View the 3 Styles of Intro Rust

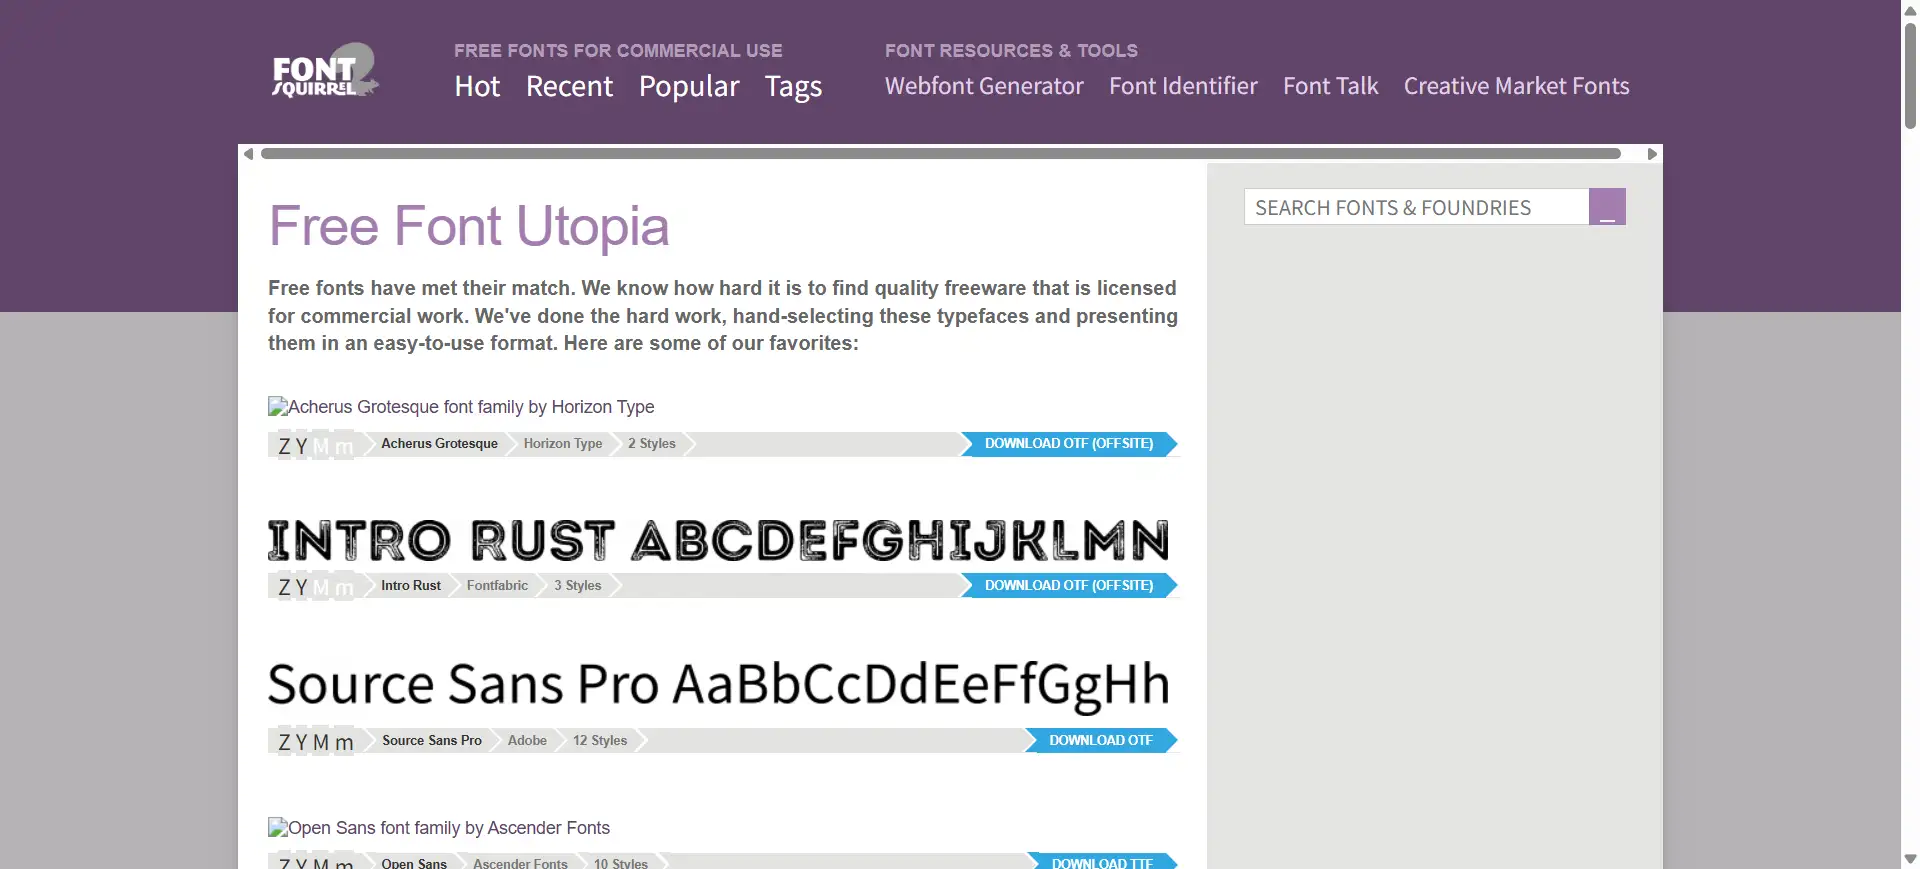point(578,585)
